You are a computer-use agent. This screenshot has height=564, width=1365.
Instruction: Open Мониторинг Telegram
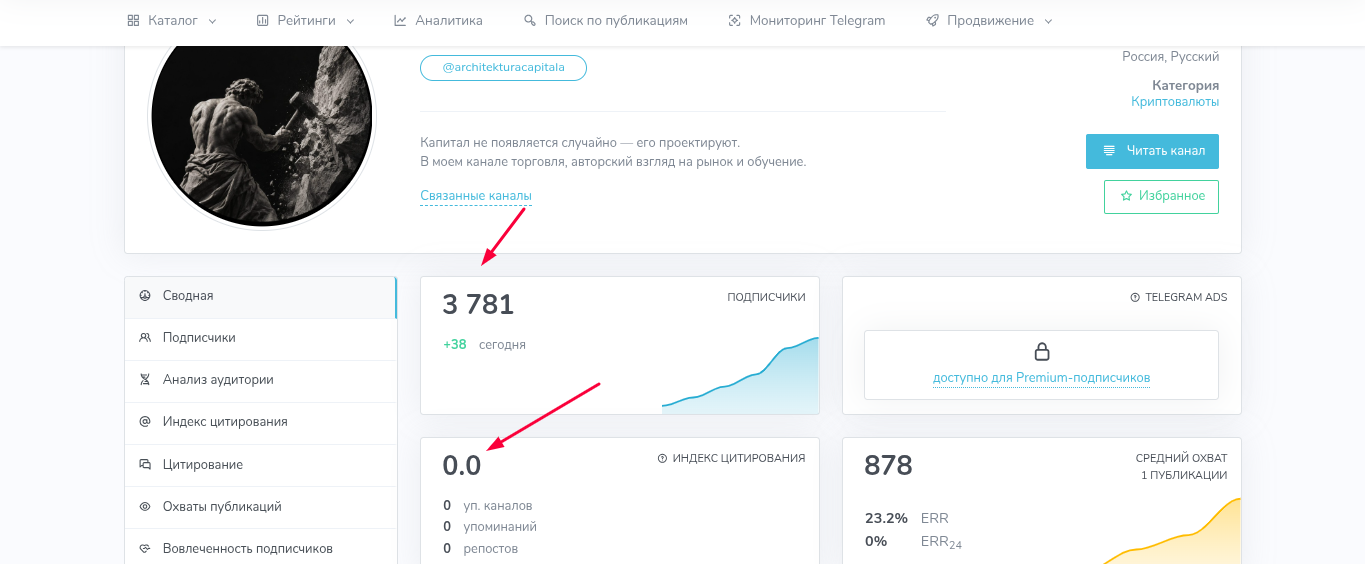click(806, 20)
